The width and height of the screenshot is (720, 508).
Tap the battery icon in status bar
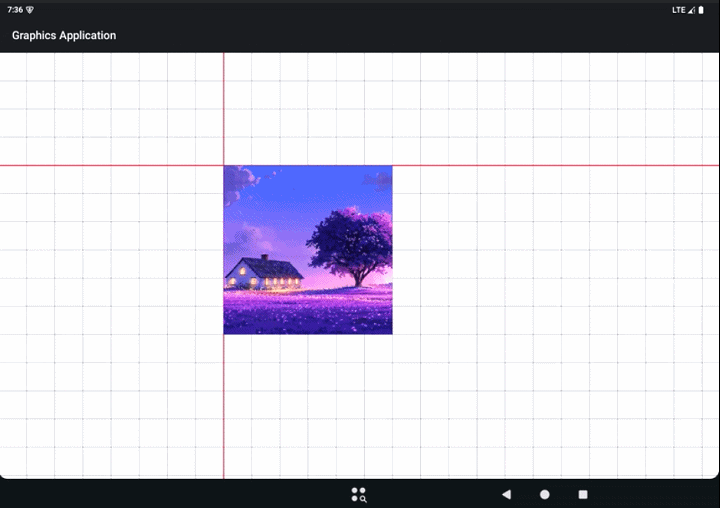click(701, 10)
